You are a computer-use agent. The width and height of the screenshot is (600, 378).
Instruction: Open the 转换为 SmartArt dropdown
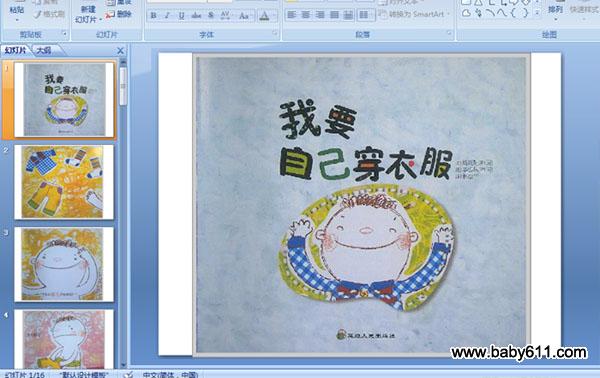tap(415, 15)
